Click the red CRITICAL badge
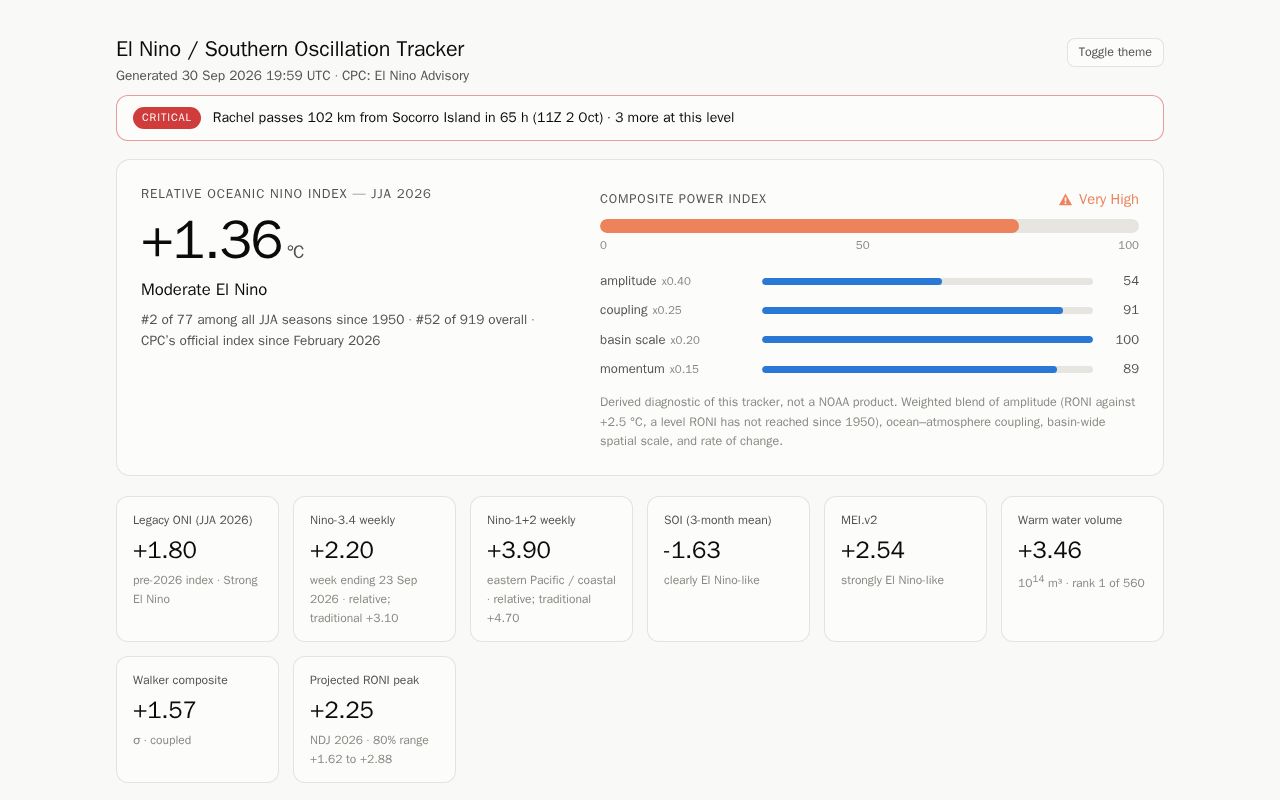The image size is (1280, 800). pos(167,118)
